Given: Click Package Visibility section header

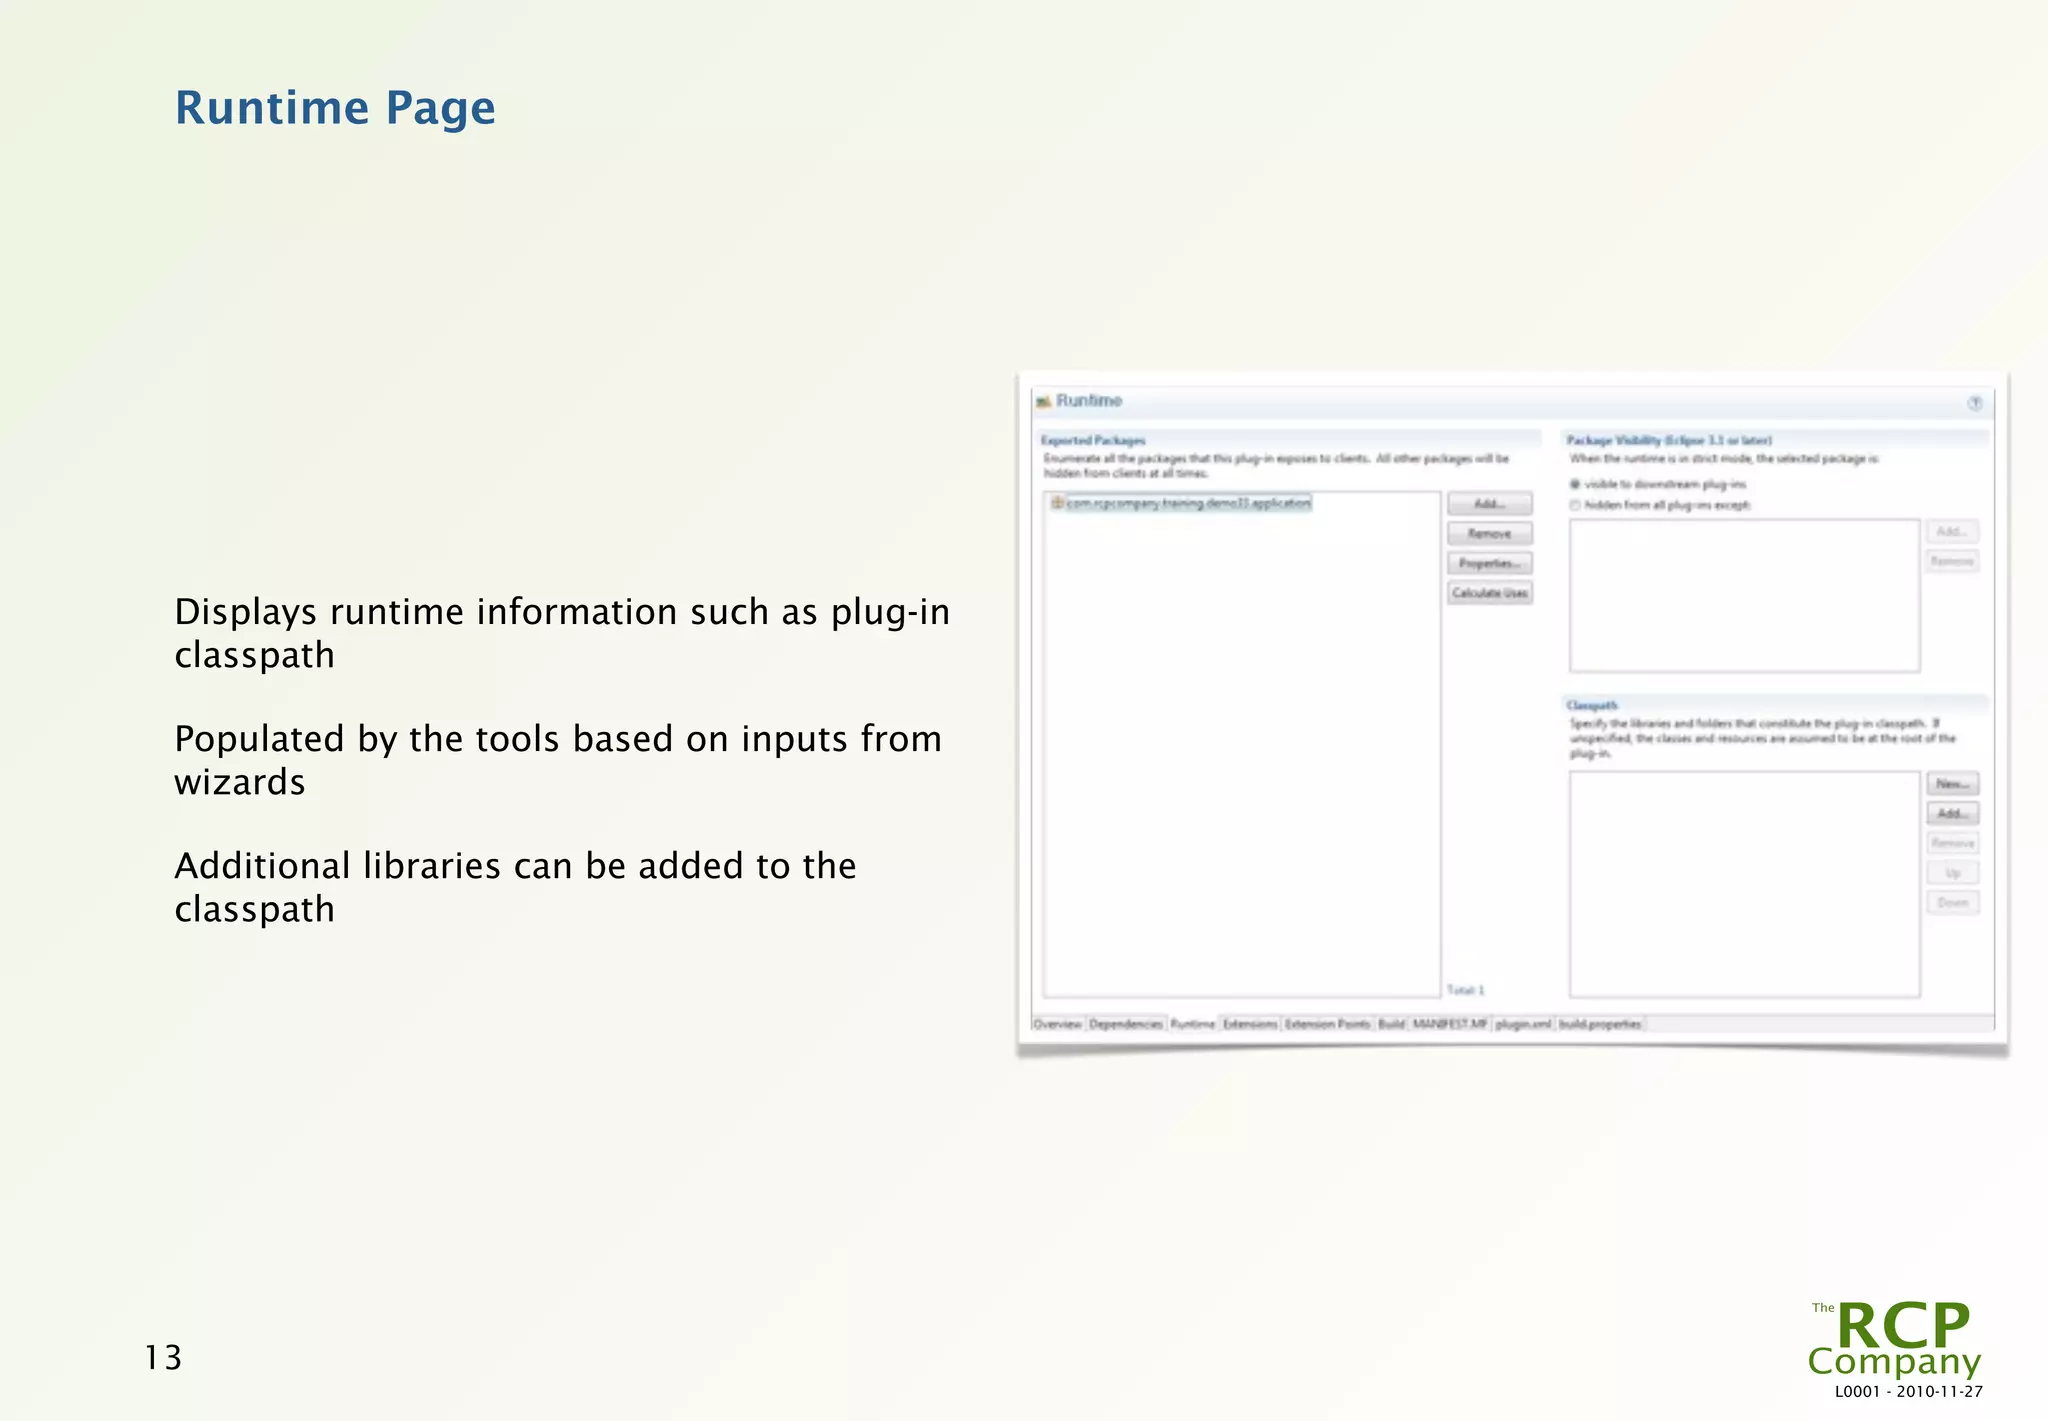Looking at the screenshot, I should (x=1669, y=440).
